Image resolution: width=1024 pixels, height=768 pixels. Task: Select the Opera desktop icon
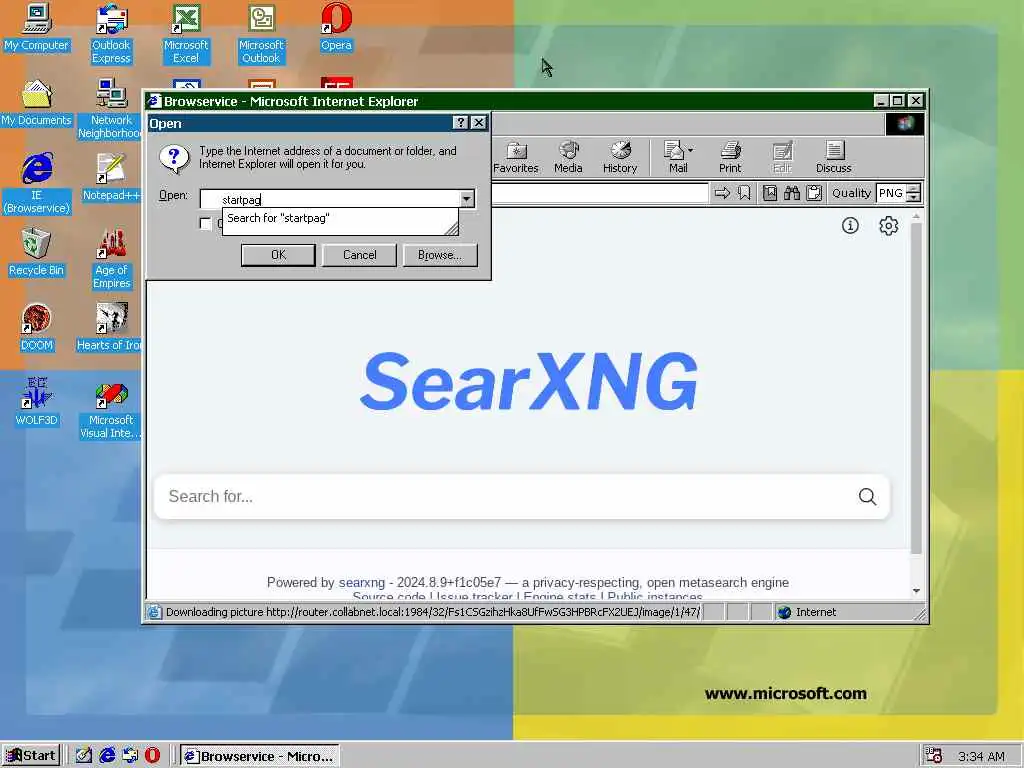point(336,28)
